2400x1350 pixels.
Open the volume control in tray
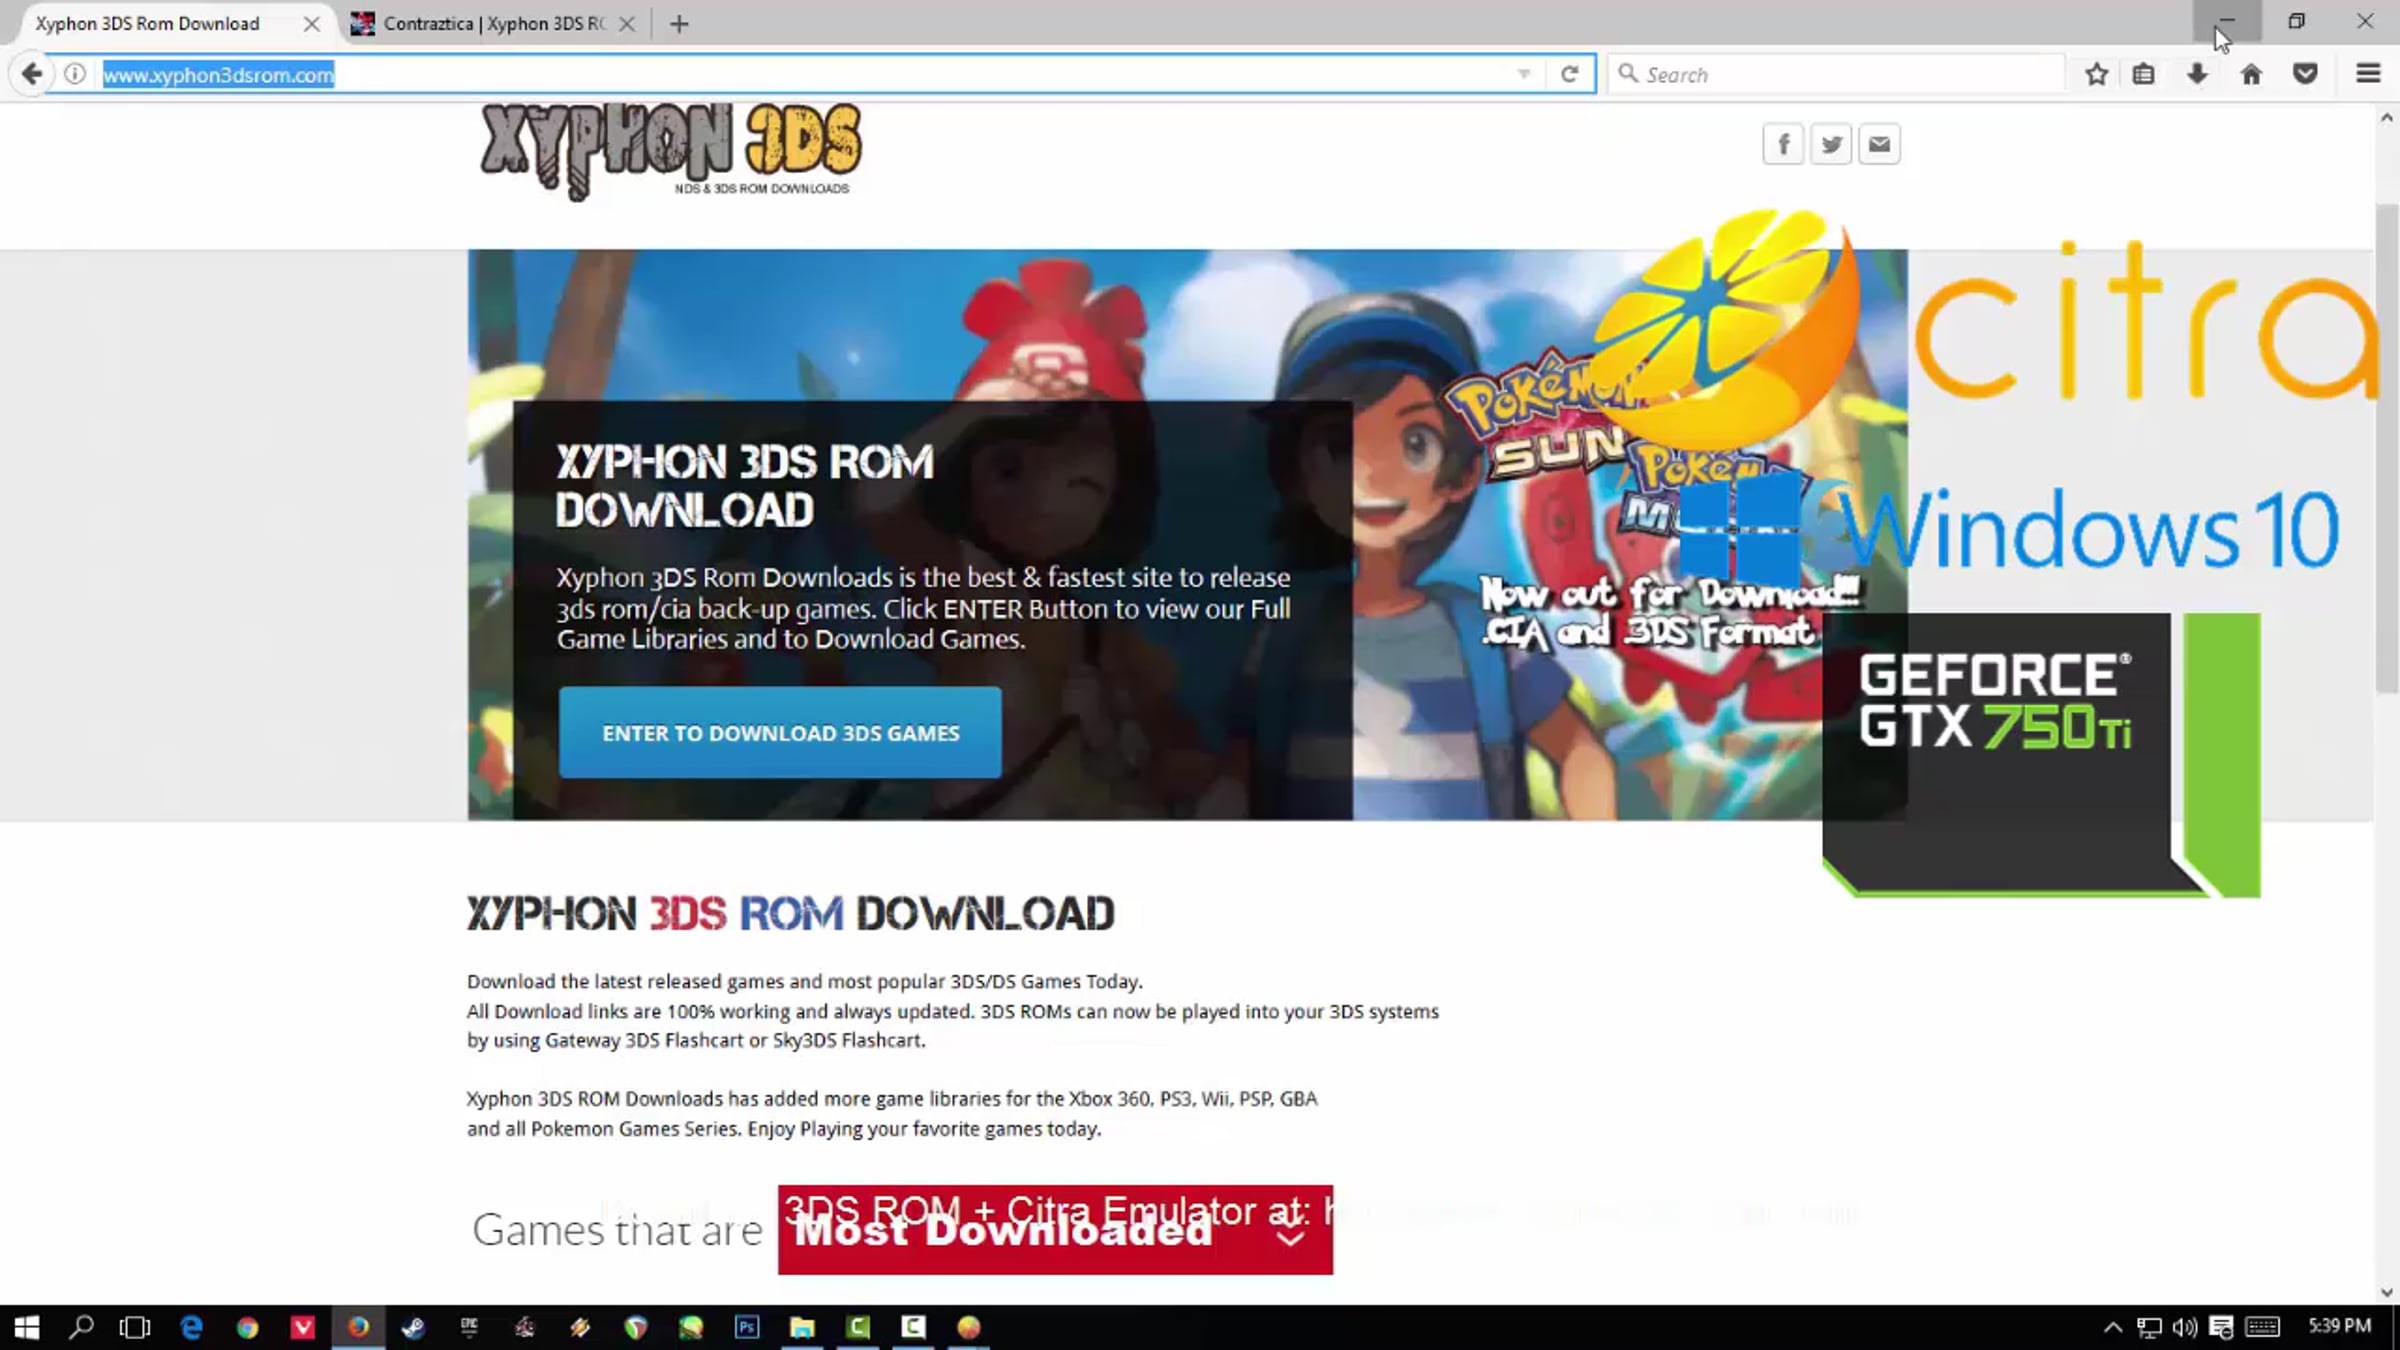pos(2185,1327)
